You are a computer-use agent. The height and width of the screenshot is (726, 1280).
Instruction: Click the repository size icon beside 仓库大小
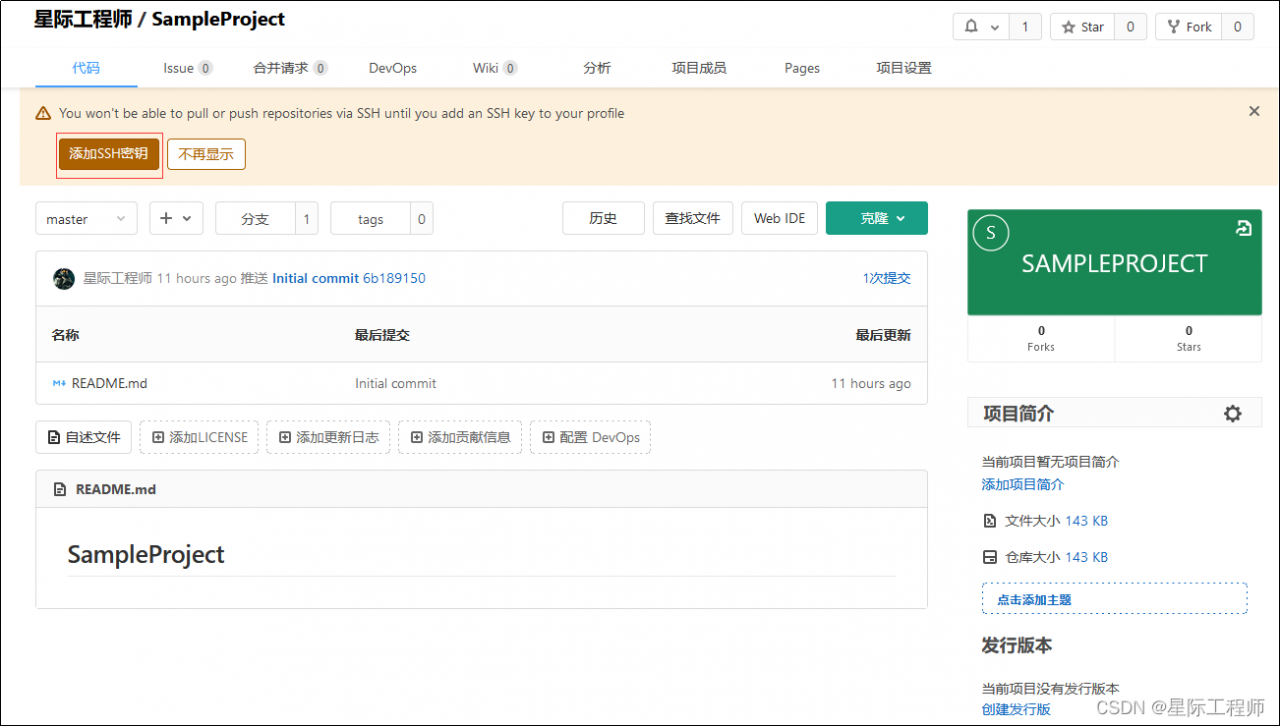coord(990,557)
